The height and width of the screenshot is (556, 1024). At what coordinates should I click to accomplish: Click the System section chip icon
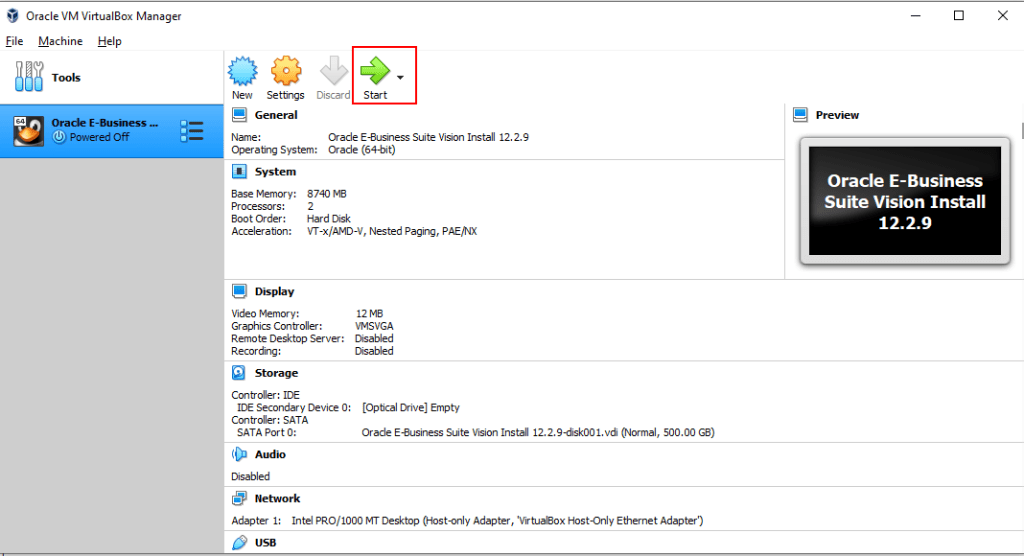[240, 171]
